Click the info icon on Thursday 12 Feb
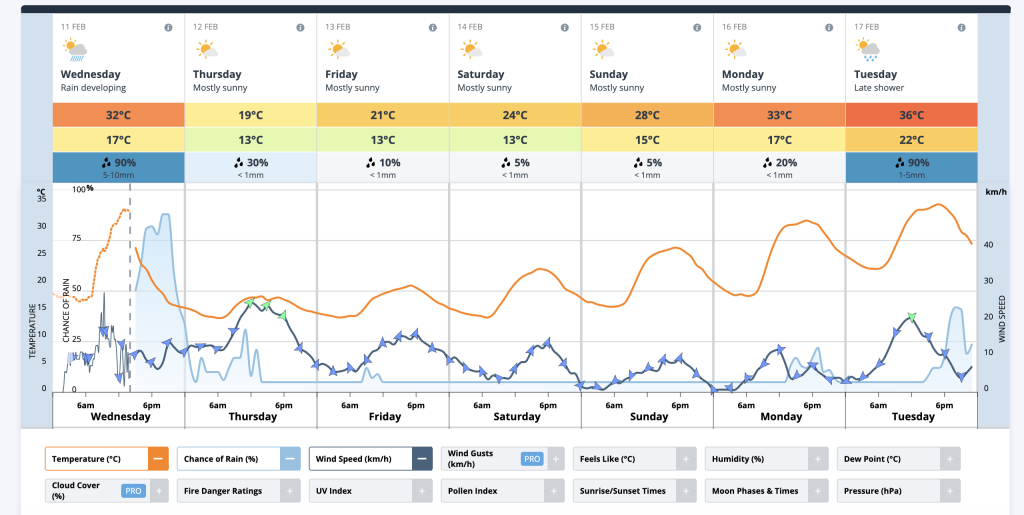The image size is (1024, 515). tap(301, 27)
